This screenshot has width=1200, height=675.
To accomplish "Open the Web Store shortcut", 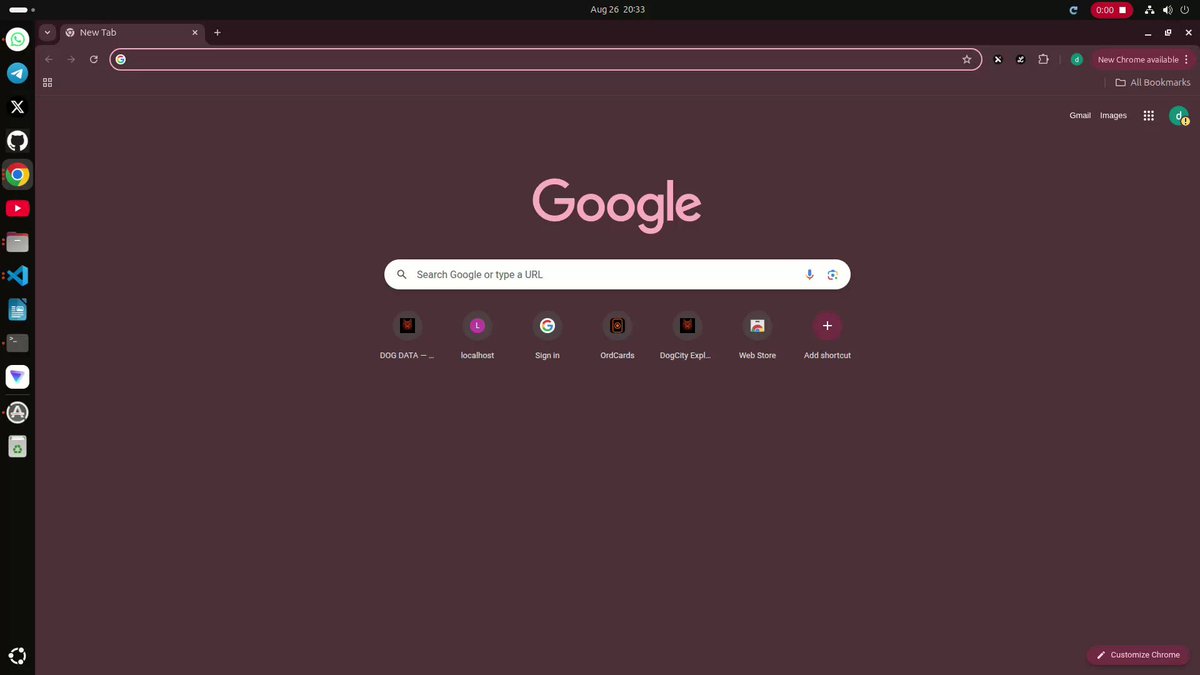I will point(757,337).
